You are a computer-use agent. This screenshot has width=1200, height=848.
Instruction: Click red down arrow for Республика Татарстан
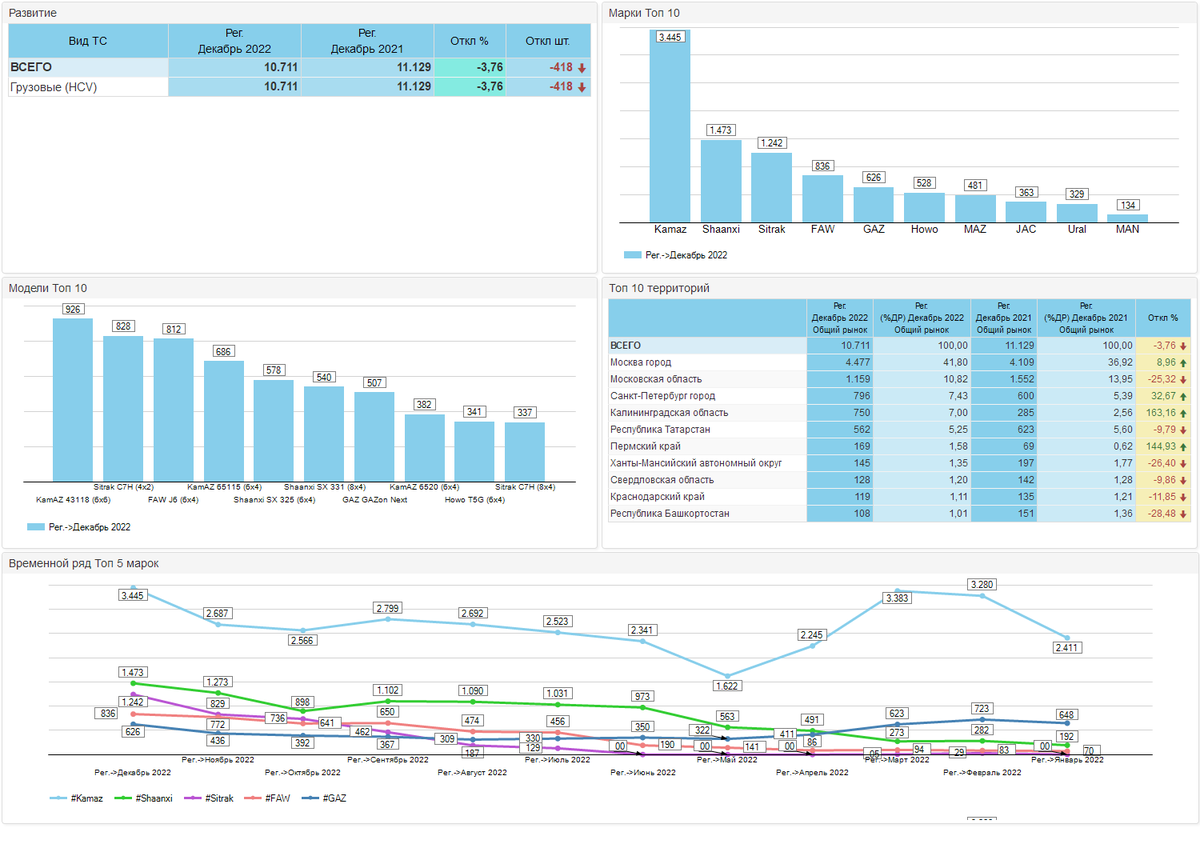pyautogui.click(x=1185, y=430)
